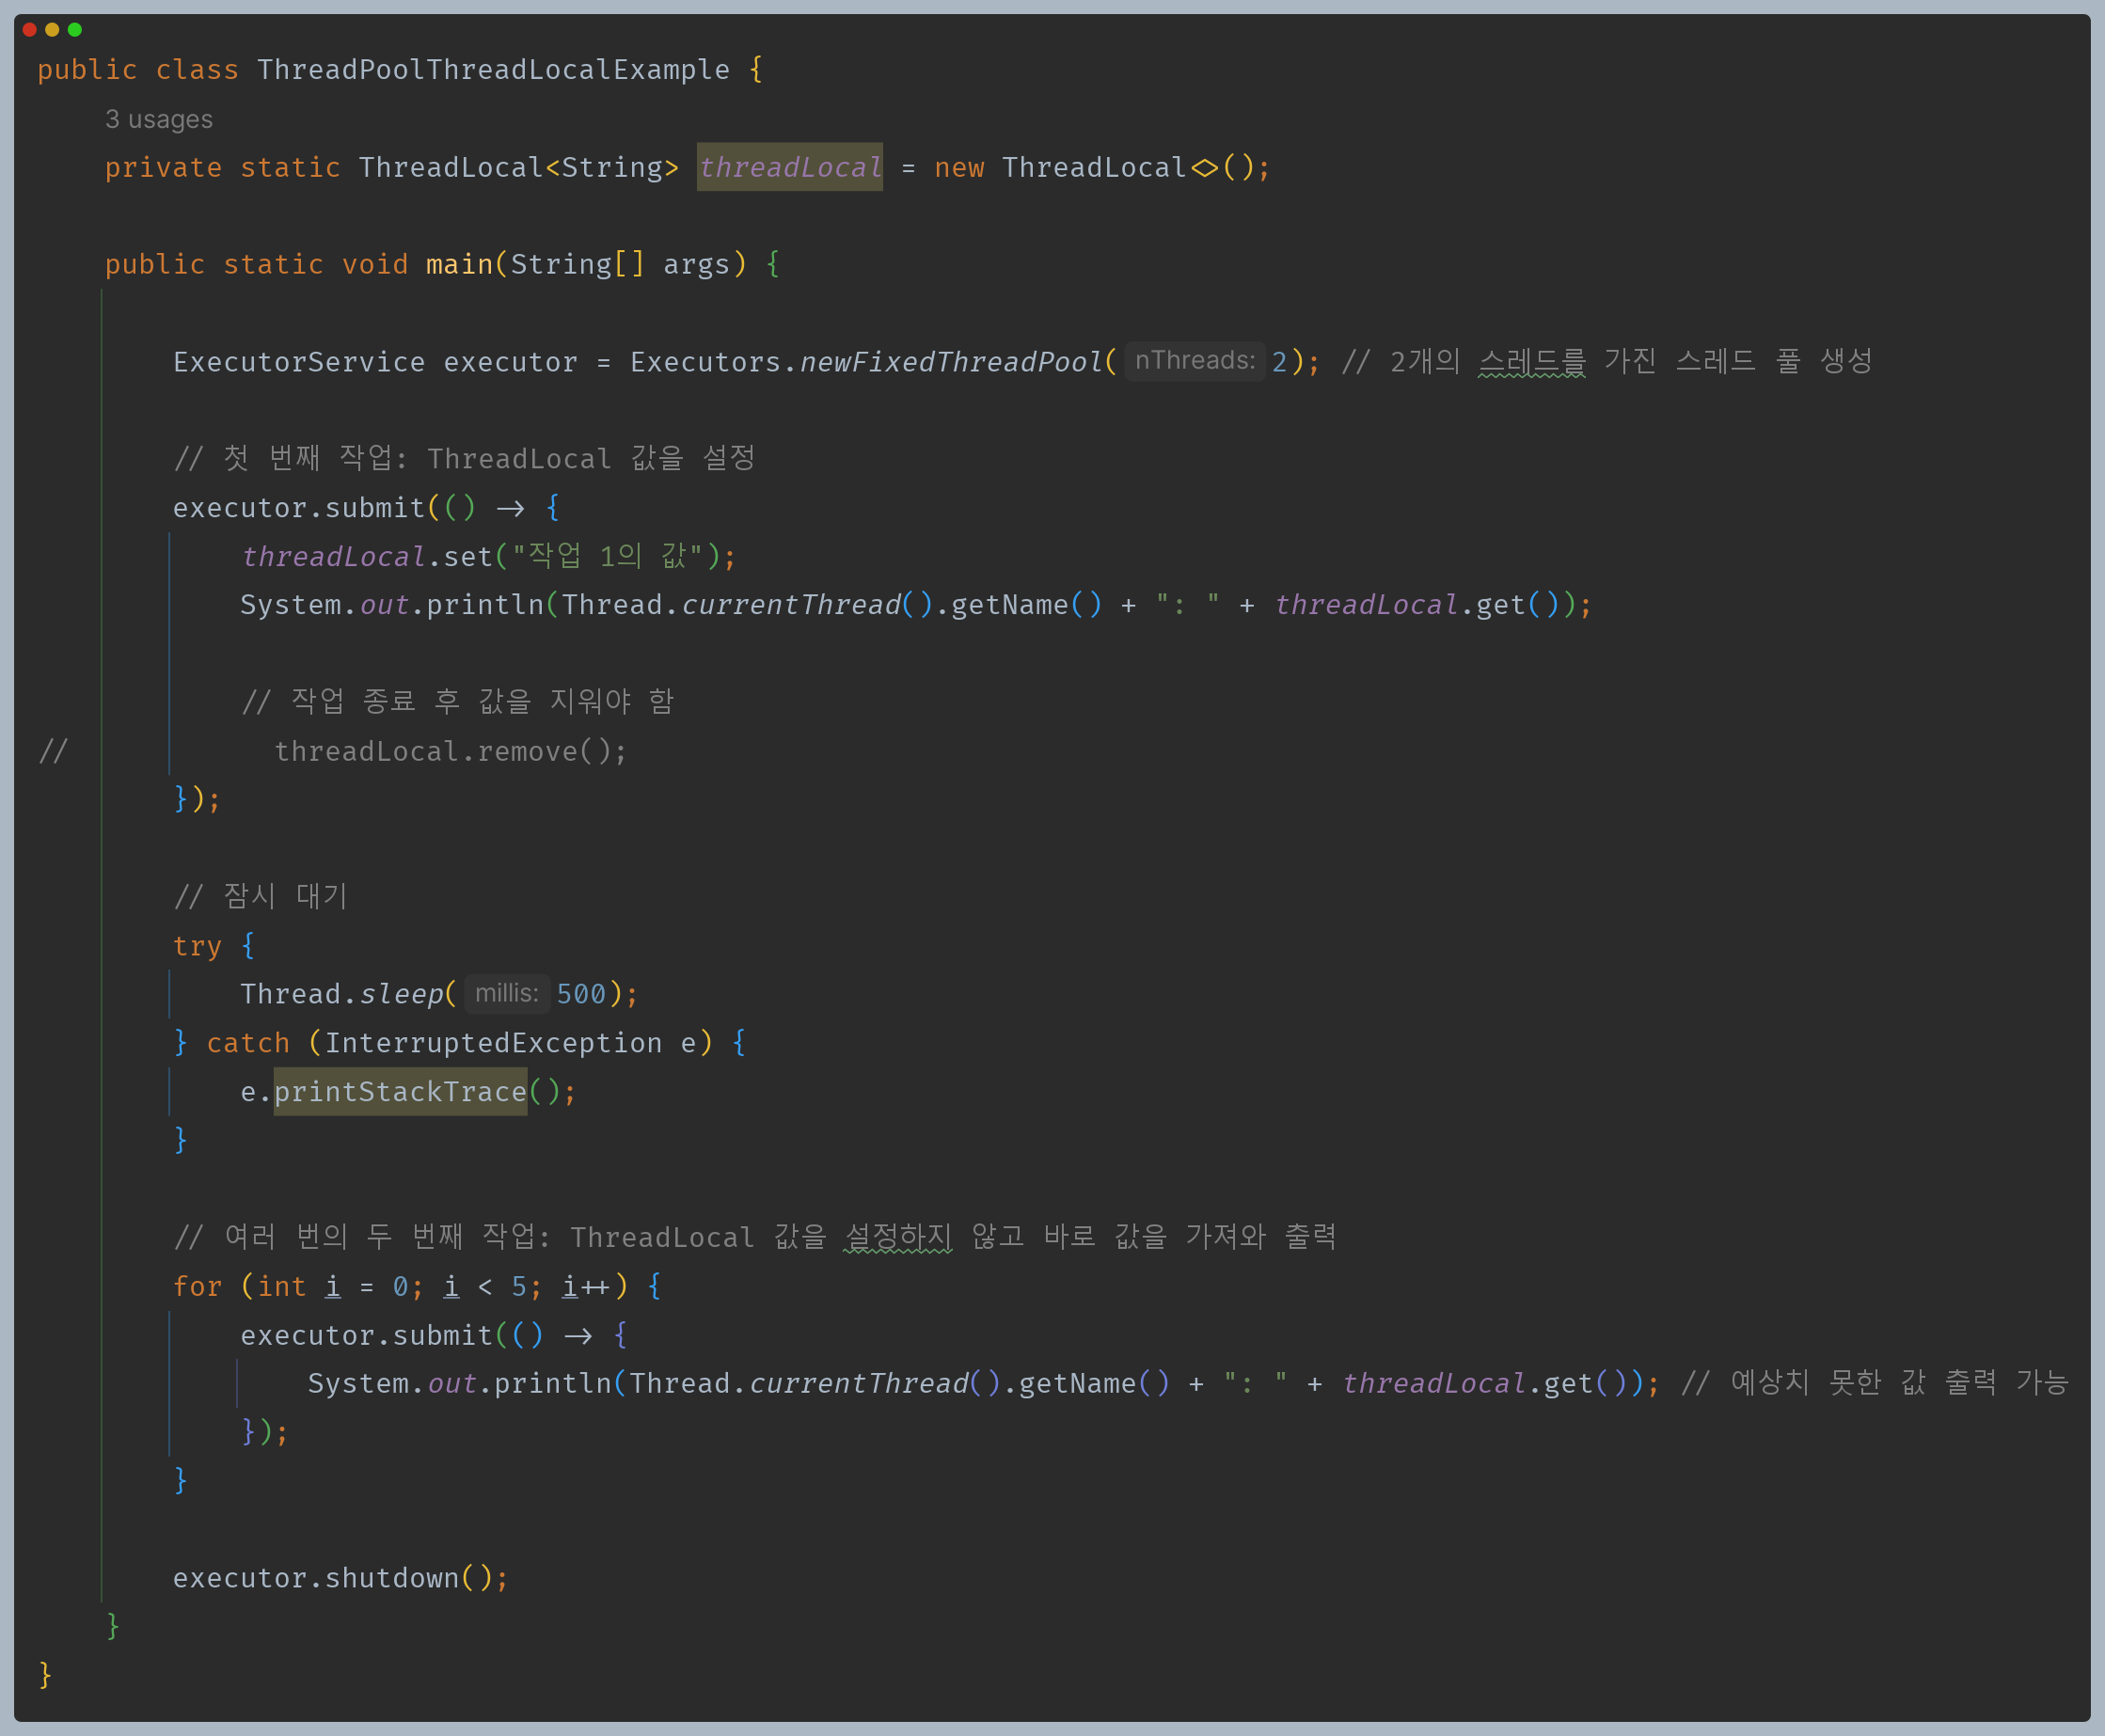Click the for keyword of the loop
Screen dimensions: 2105x1736
[x=197, y=1287]
